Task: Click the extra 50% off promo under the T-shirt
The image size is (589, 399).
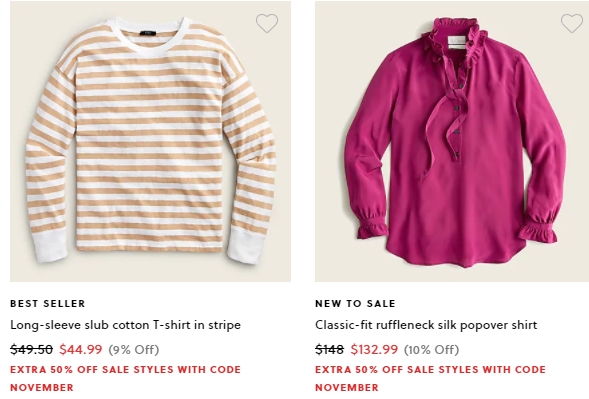Action: pyautogui.click(x=125, y=378)
